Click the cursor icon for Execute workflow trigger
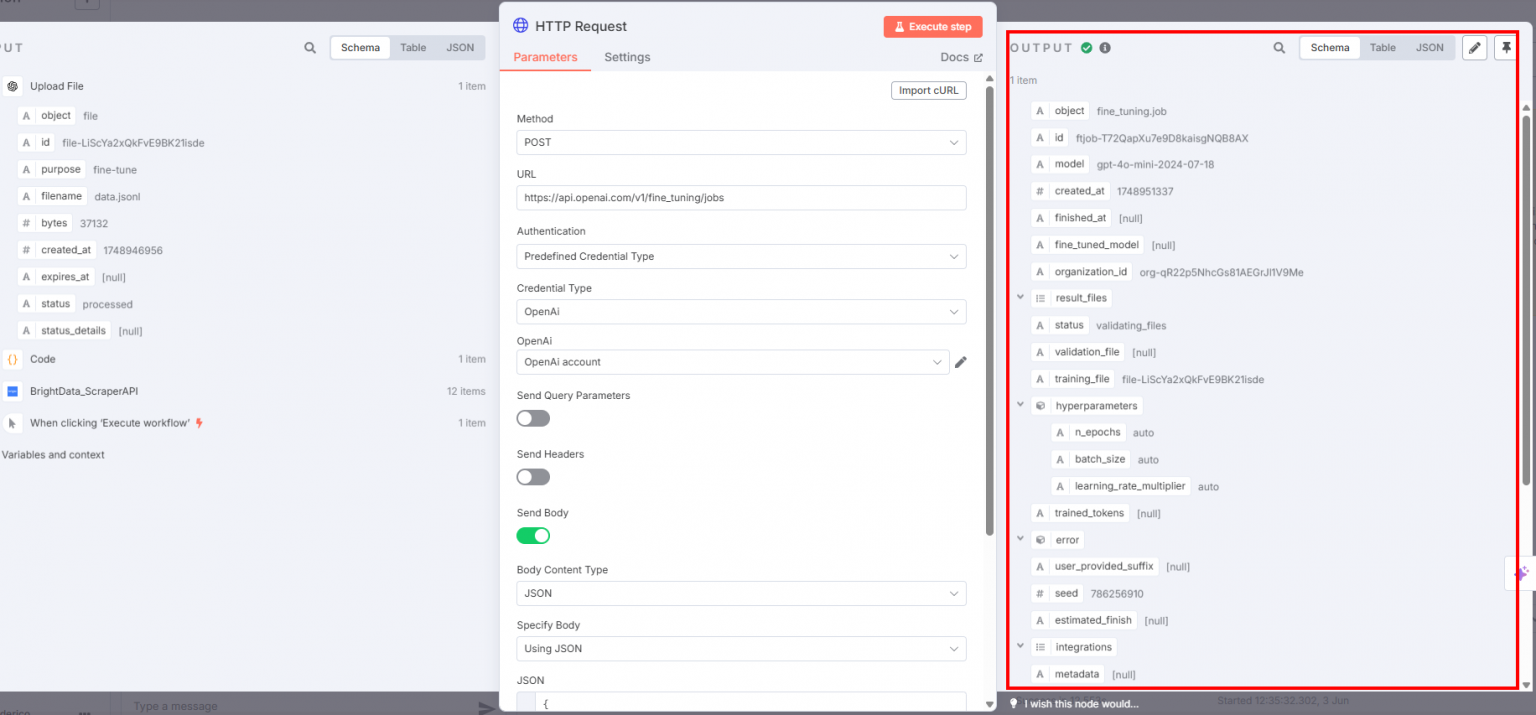 pos(11,422)
